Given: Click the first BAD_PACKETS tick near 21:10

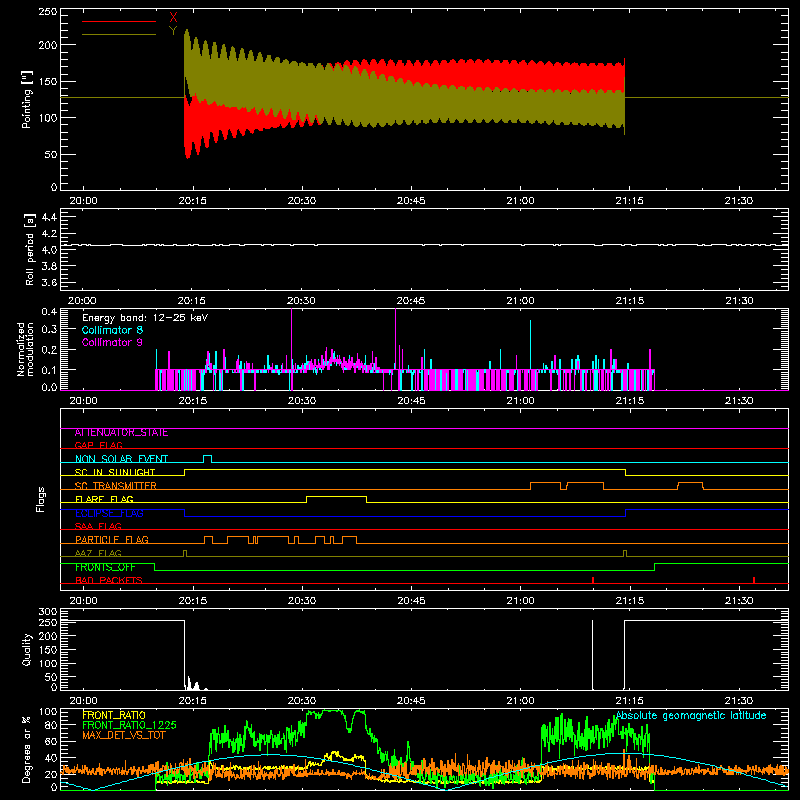Looking at the screenshot, I should coord(593,580).
